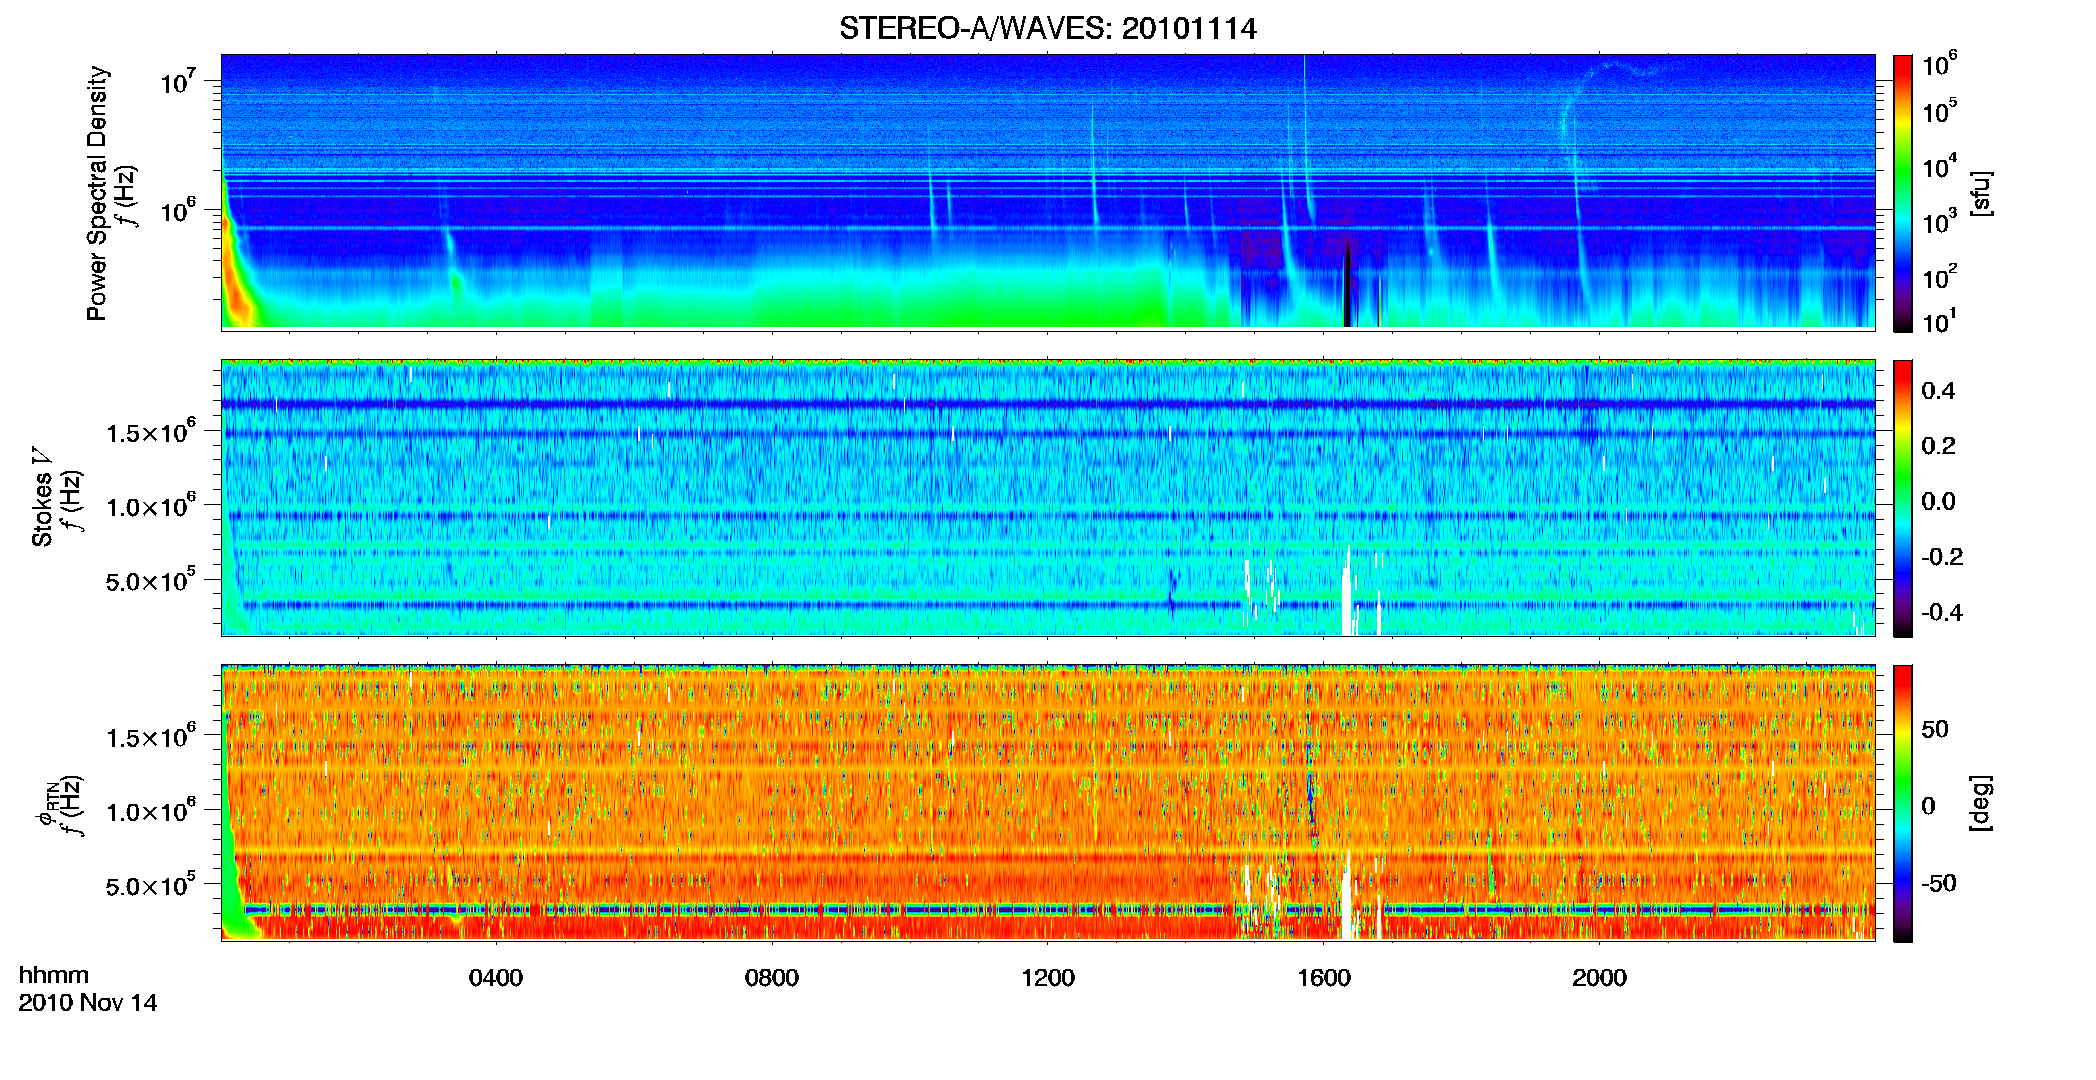Image resolution: width=2096 pixels, height=1080 pixels.
Task: Click the phi RTN degrees colorbar
Action: point(1903,803)
